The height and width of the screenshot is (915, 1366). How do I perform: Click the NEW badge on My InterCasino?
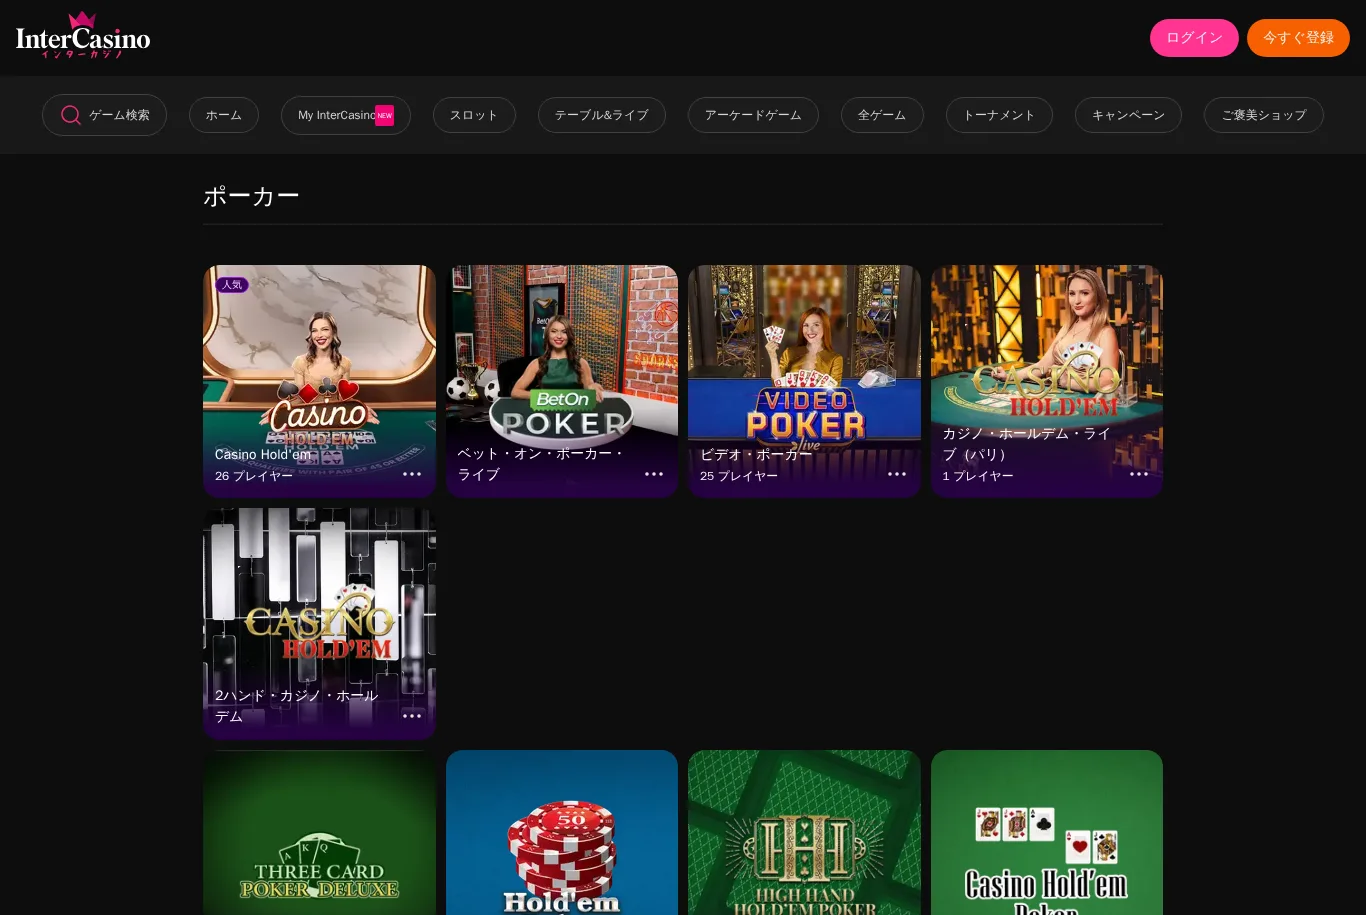385,116
